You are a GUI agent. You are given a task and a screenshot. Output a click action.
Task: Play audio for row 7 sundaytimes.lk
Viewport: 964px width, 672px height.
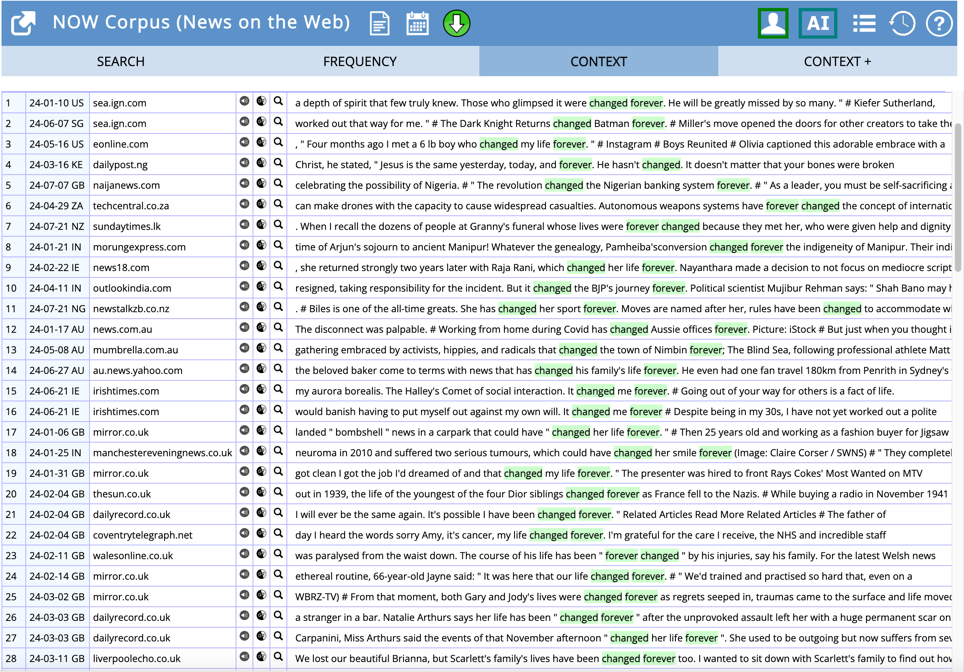click(x=245, y=224)
